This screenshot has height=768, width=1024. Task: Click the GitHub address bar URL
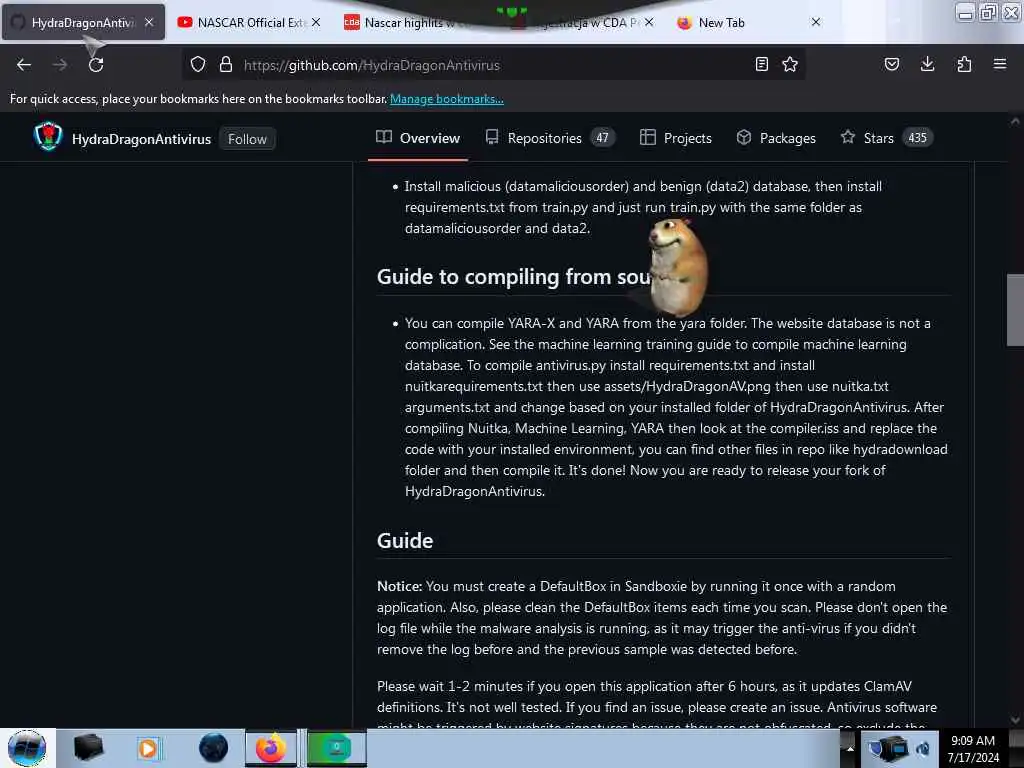coord(372,65)
